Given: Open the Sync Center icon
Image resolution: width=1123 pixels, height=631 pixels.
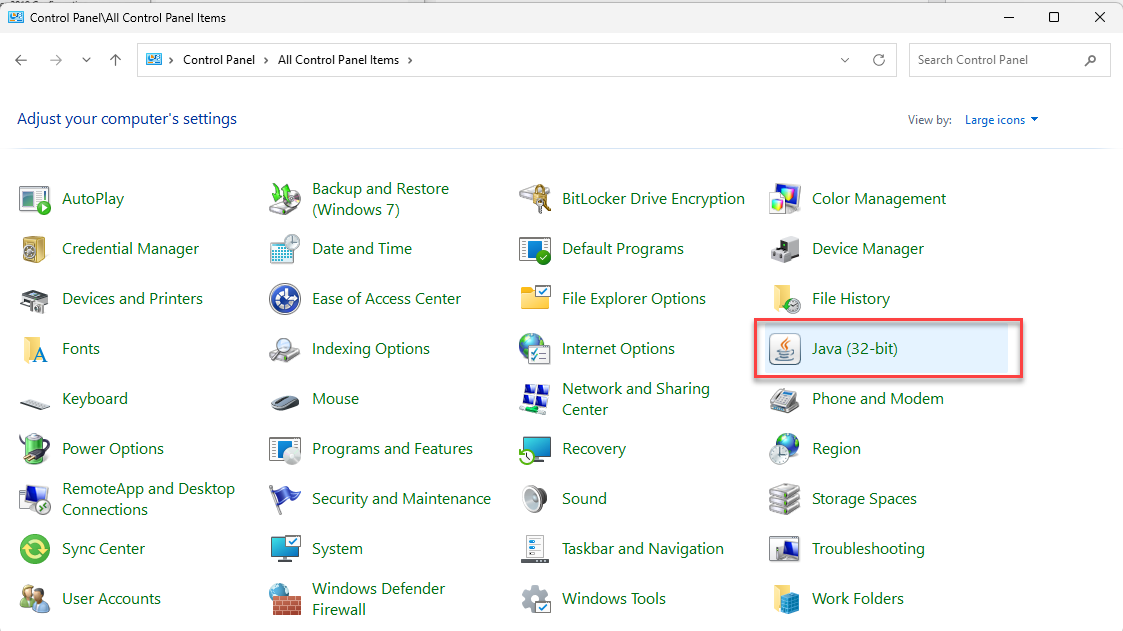Looking at the screenshot, I should 35,549.
